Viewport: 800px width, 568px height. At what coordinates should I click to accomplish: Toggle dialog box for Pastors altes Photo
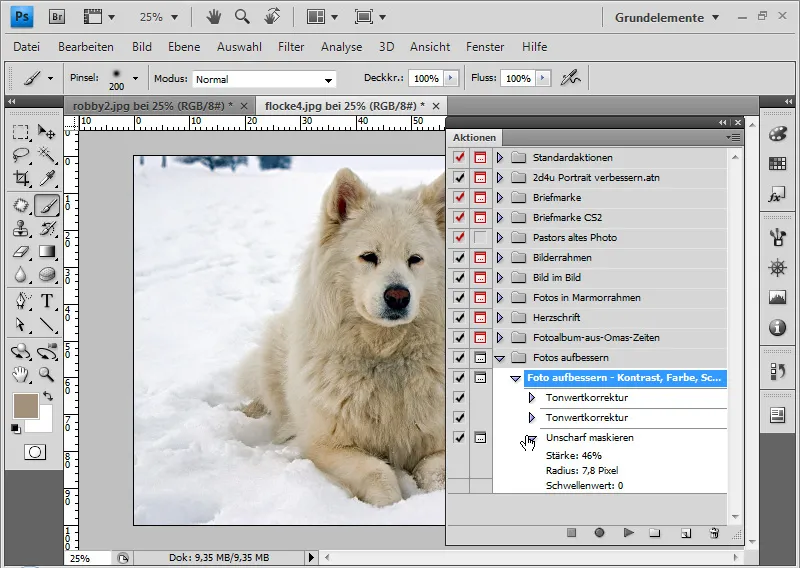click(x=480, y=237)
